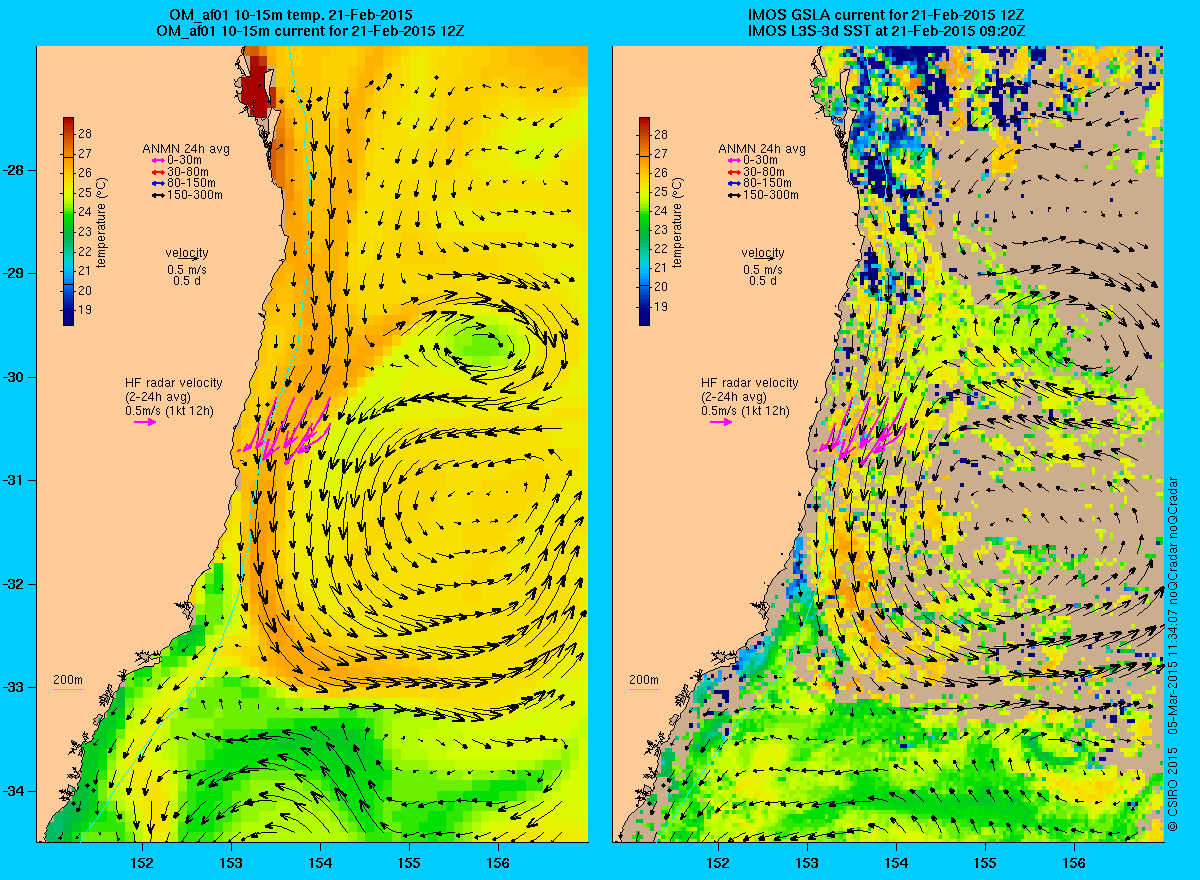The image size is (1200, 880).
Task: Click 'HF radar velocity' label in OM_af01 panel
Action: tap(173, 383)
